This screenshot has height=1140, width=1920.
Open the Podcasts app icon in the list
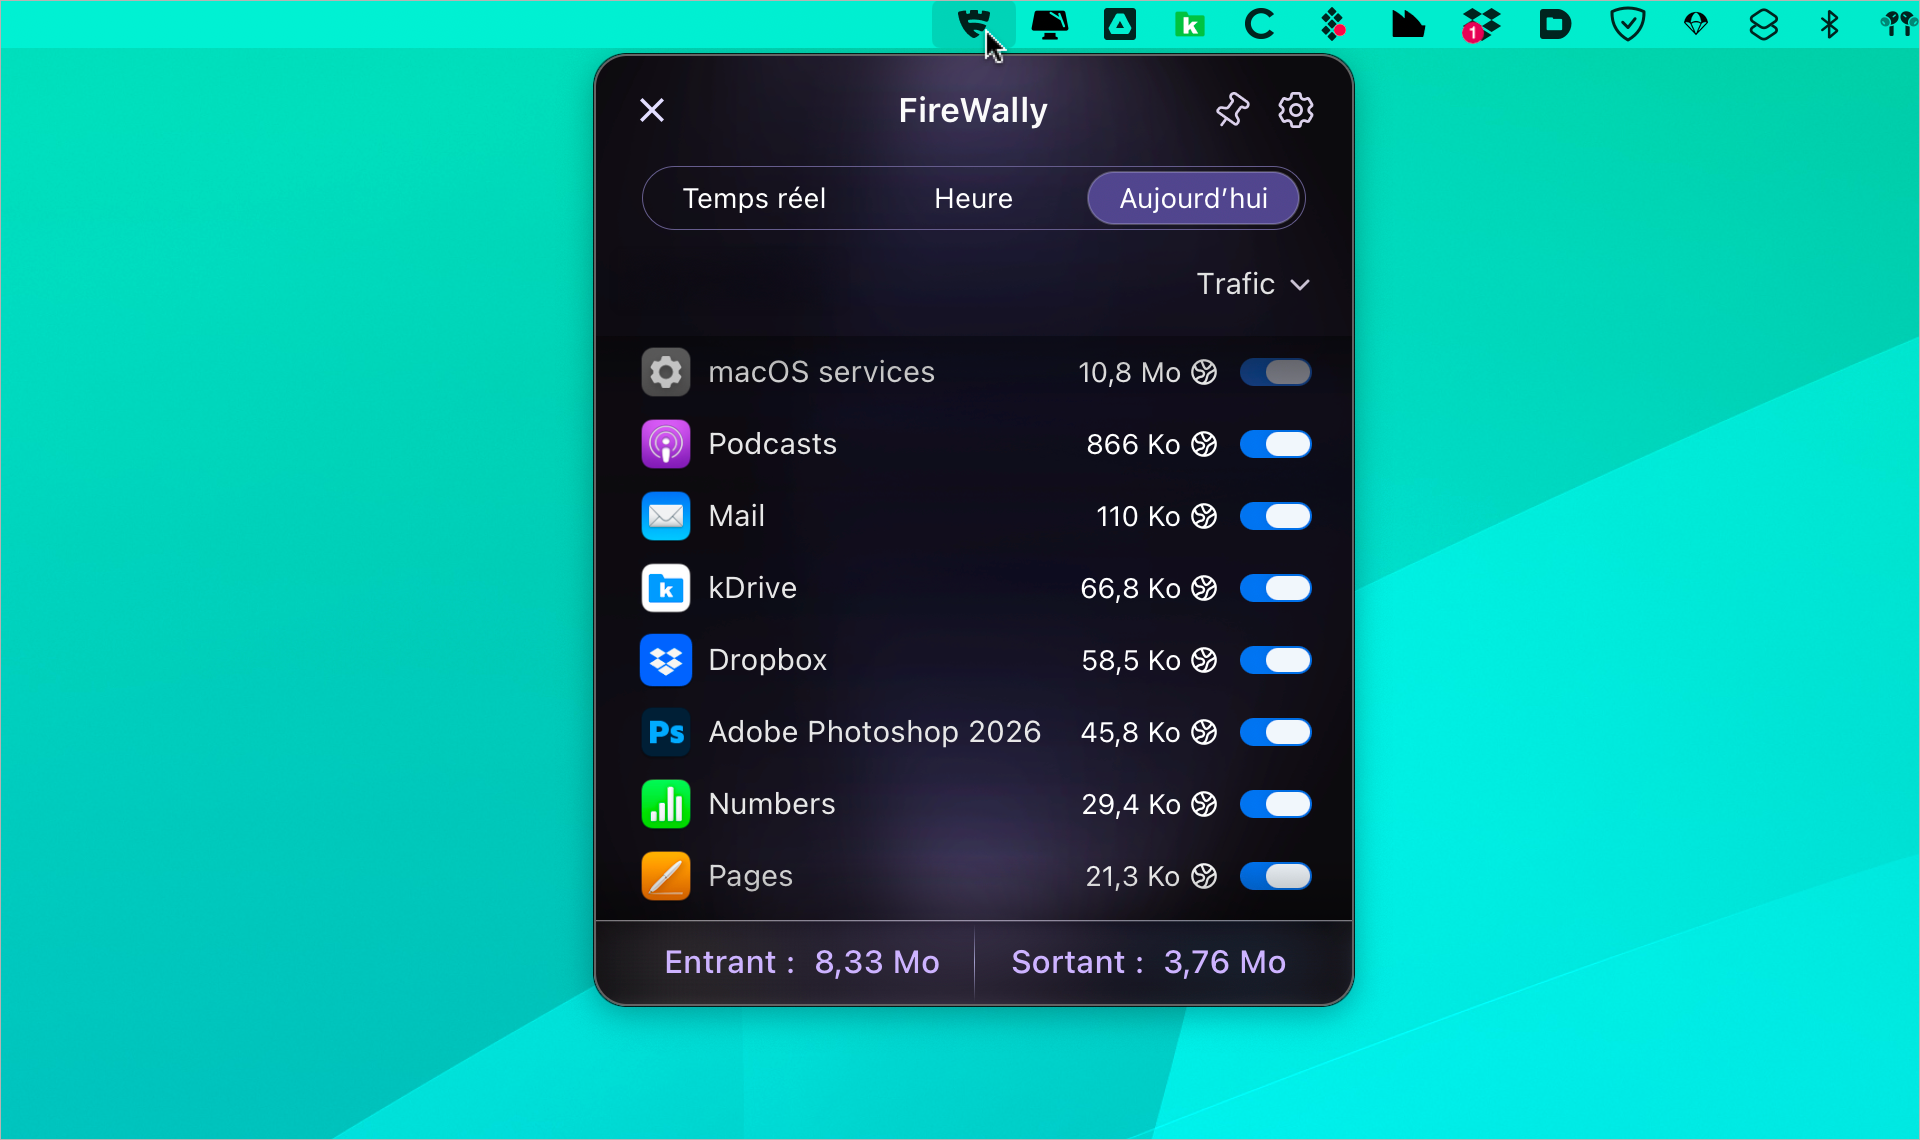[665, 444]
